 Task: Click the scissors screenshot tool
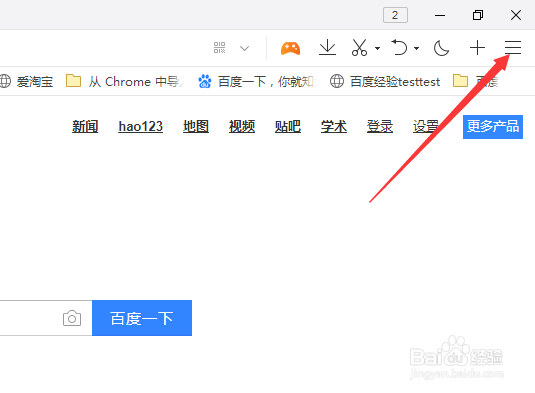(x=359, y=47)
